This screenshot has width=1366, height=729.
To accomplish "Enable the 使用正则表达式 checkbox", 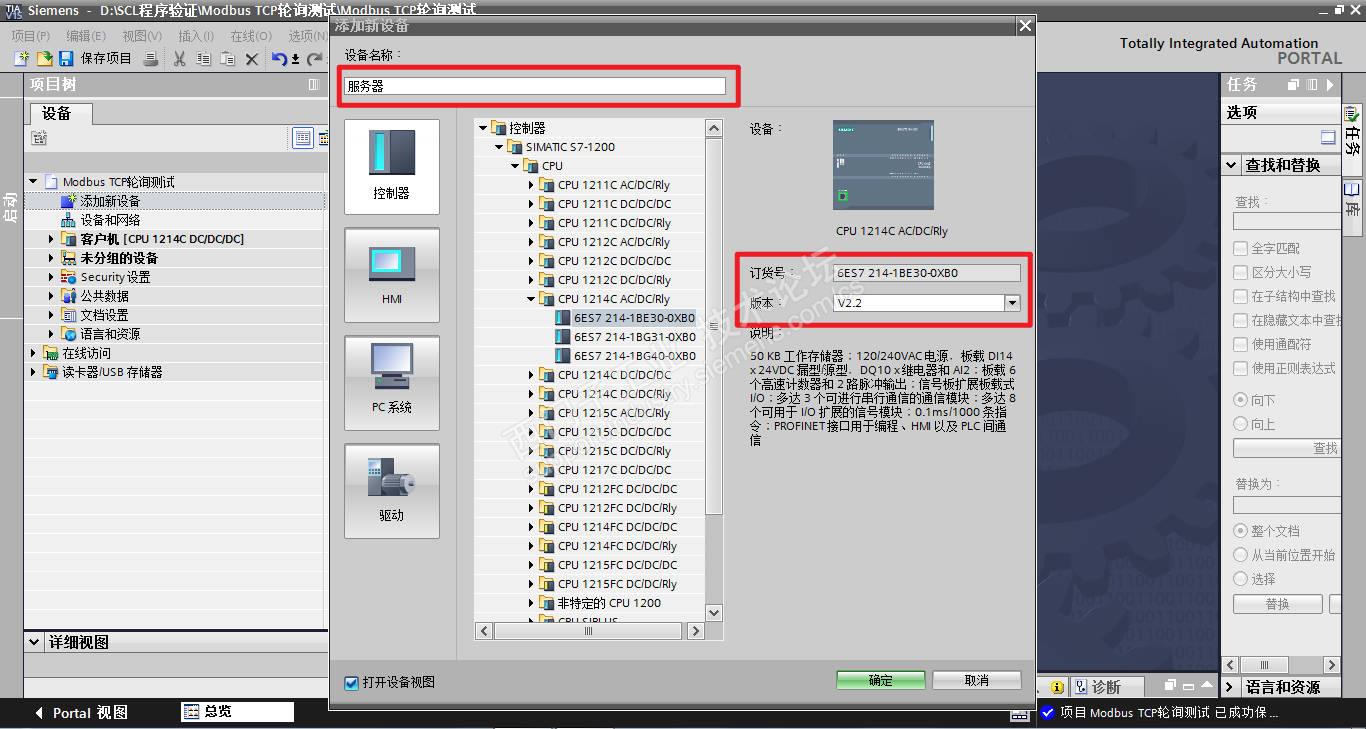I will pos(1241,368).
